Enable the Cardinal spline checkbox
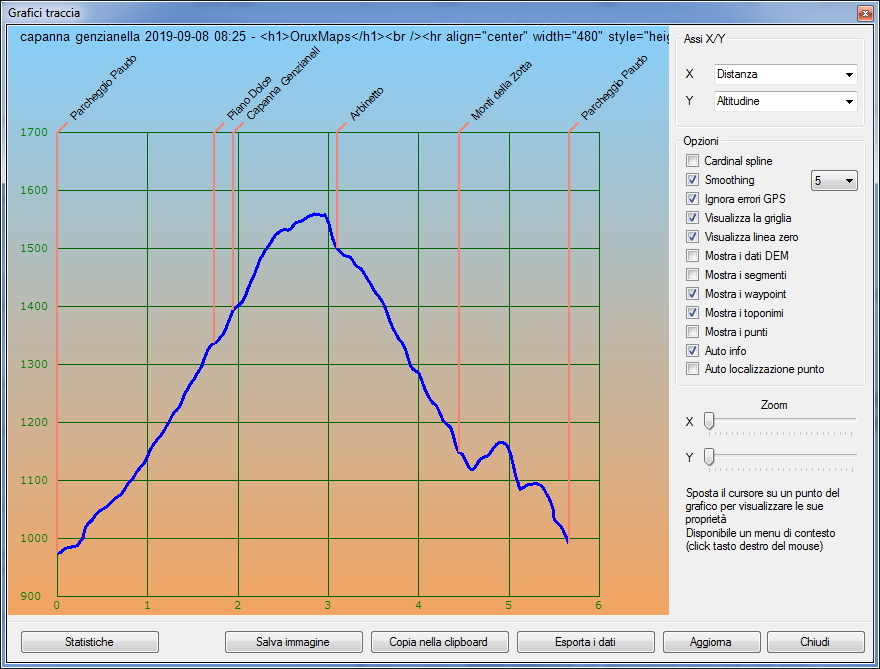 [692, 161]
